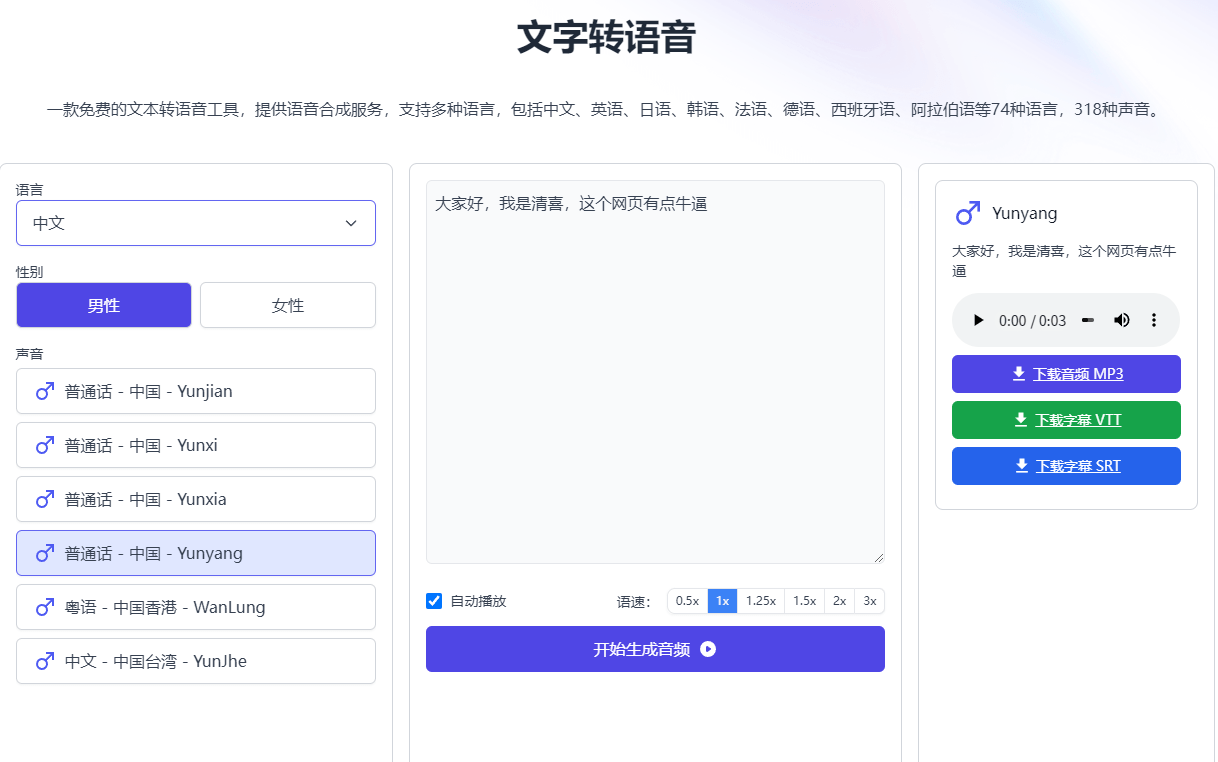Select the 普通话 - 中国 - Yunjian voice entry
The image size is (1218, 762).
point(195,391)
